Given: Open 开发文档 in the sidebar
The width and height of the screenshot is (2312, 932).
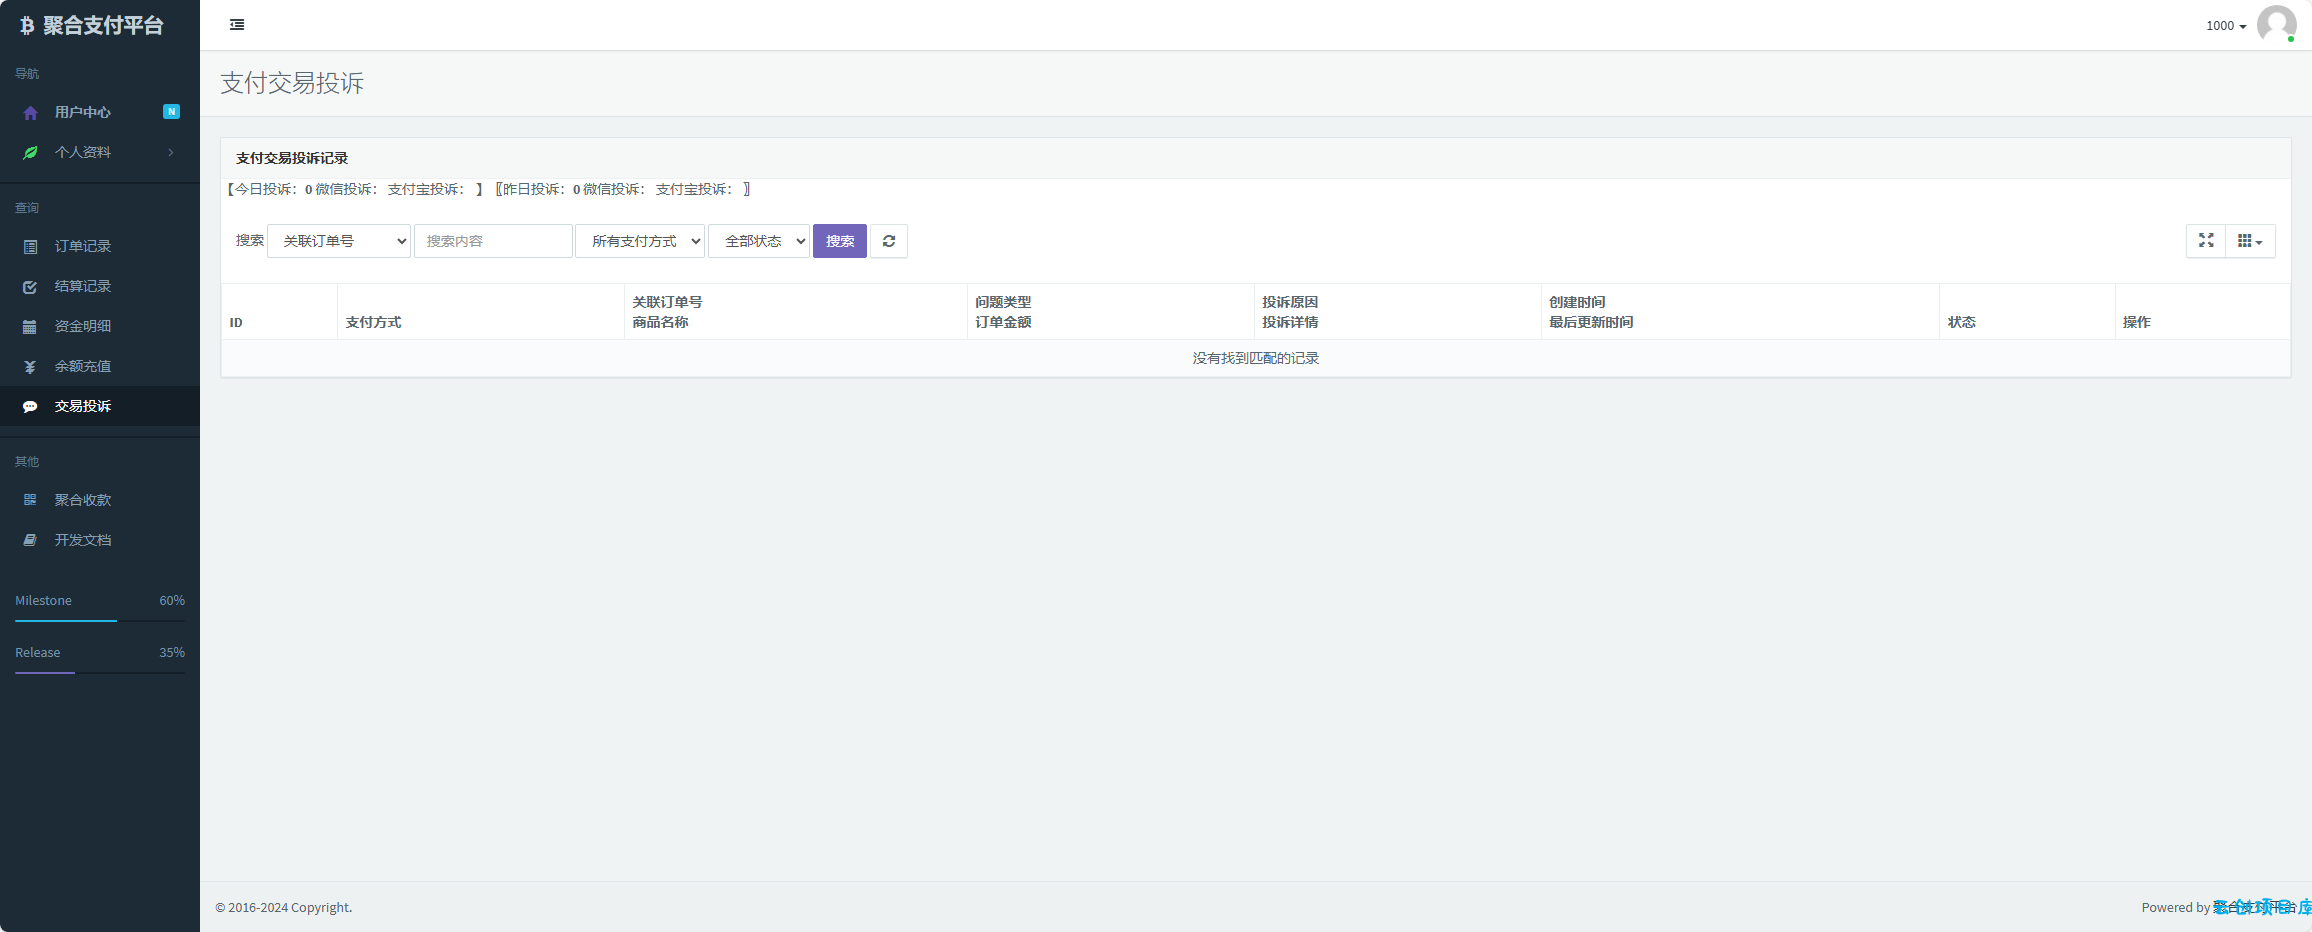Looking at the screenshot, I should click(100, 540).
